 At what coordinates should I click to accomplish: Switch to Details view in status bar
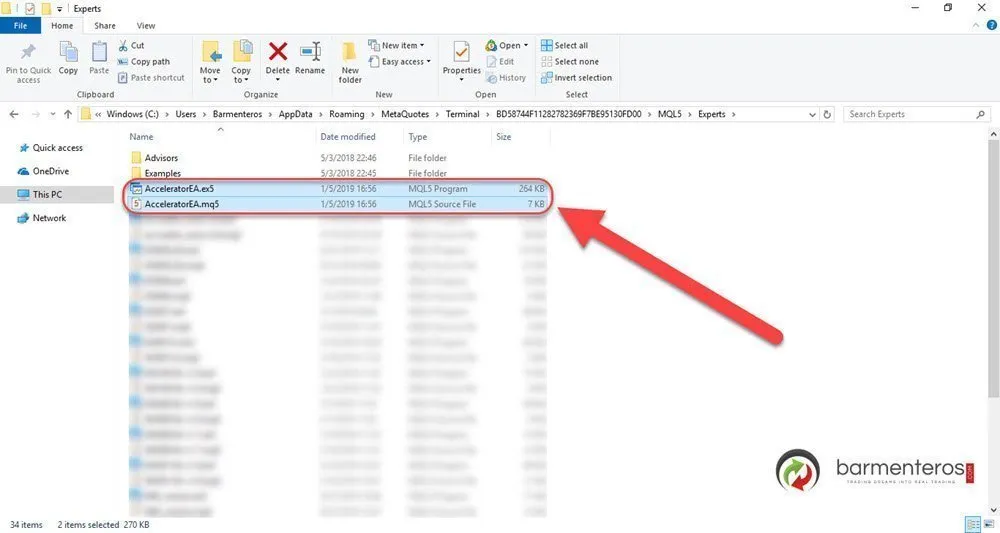972,524
